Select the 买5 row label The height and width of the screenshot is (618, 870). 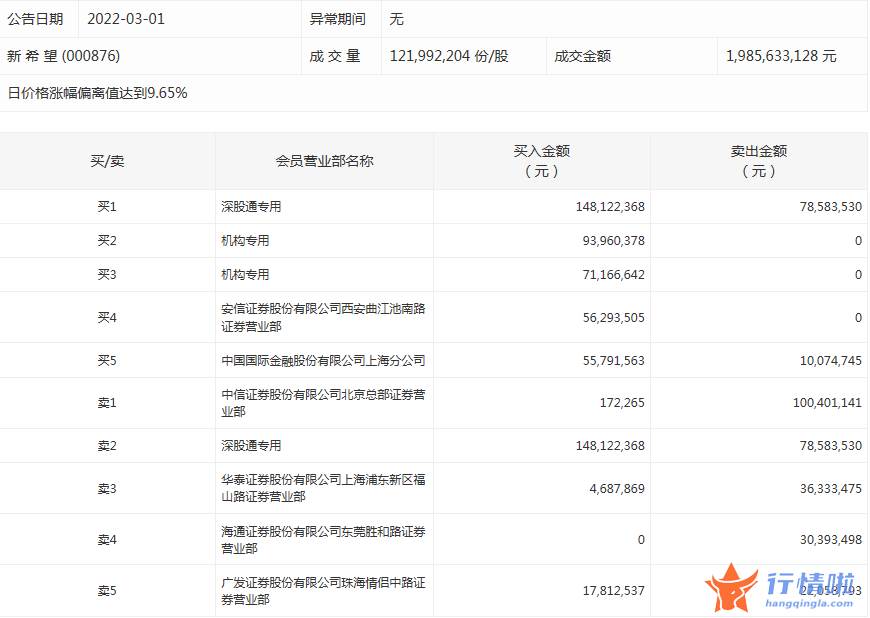(x=107, y=361)
